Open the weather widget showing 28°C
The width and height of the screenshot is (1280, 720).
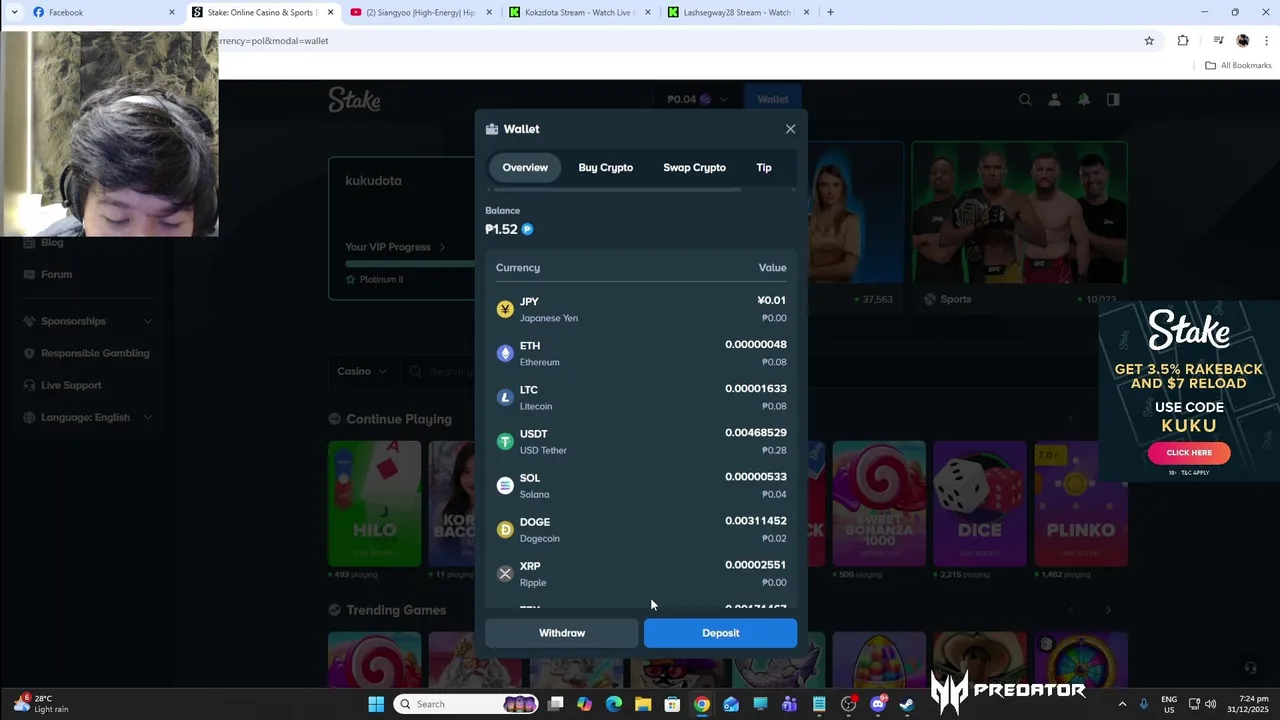click(x=42, y=704)
